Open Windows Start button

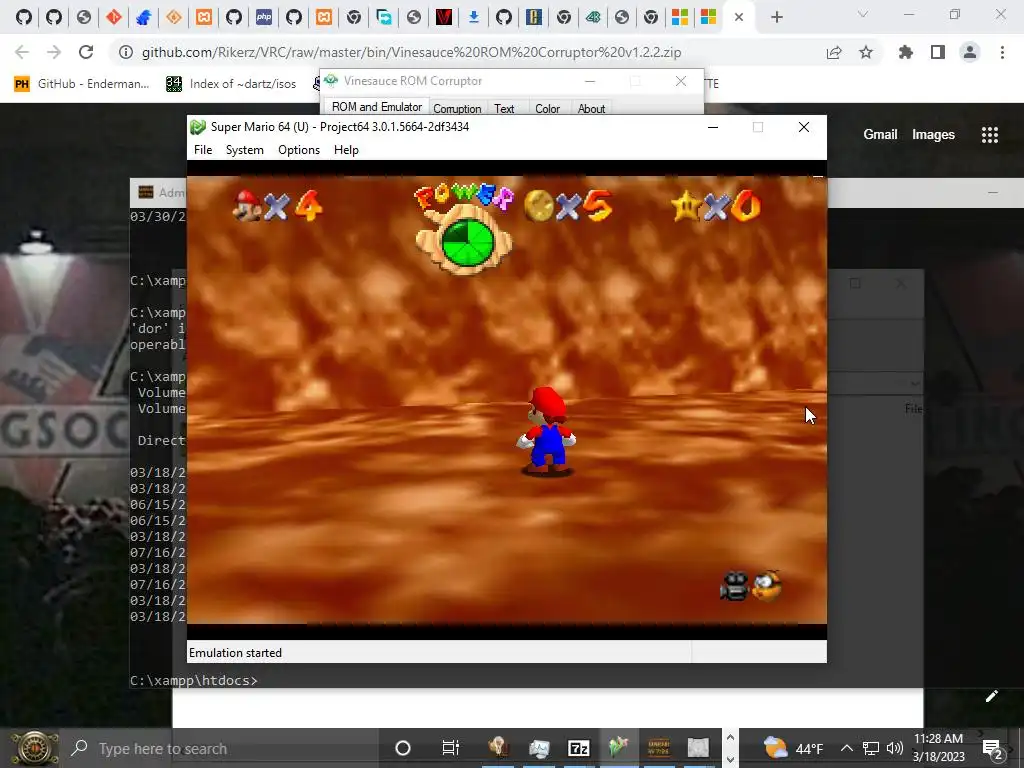point(34,748)
